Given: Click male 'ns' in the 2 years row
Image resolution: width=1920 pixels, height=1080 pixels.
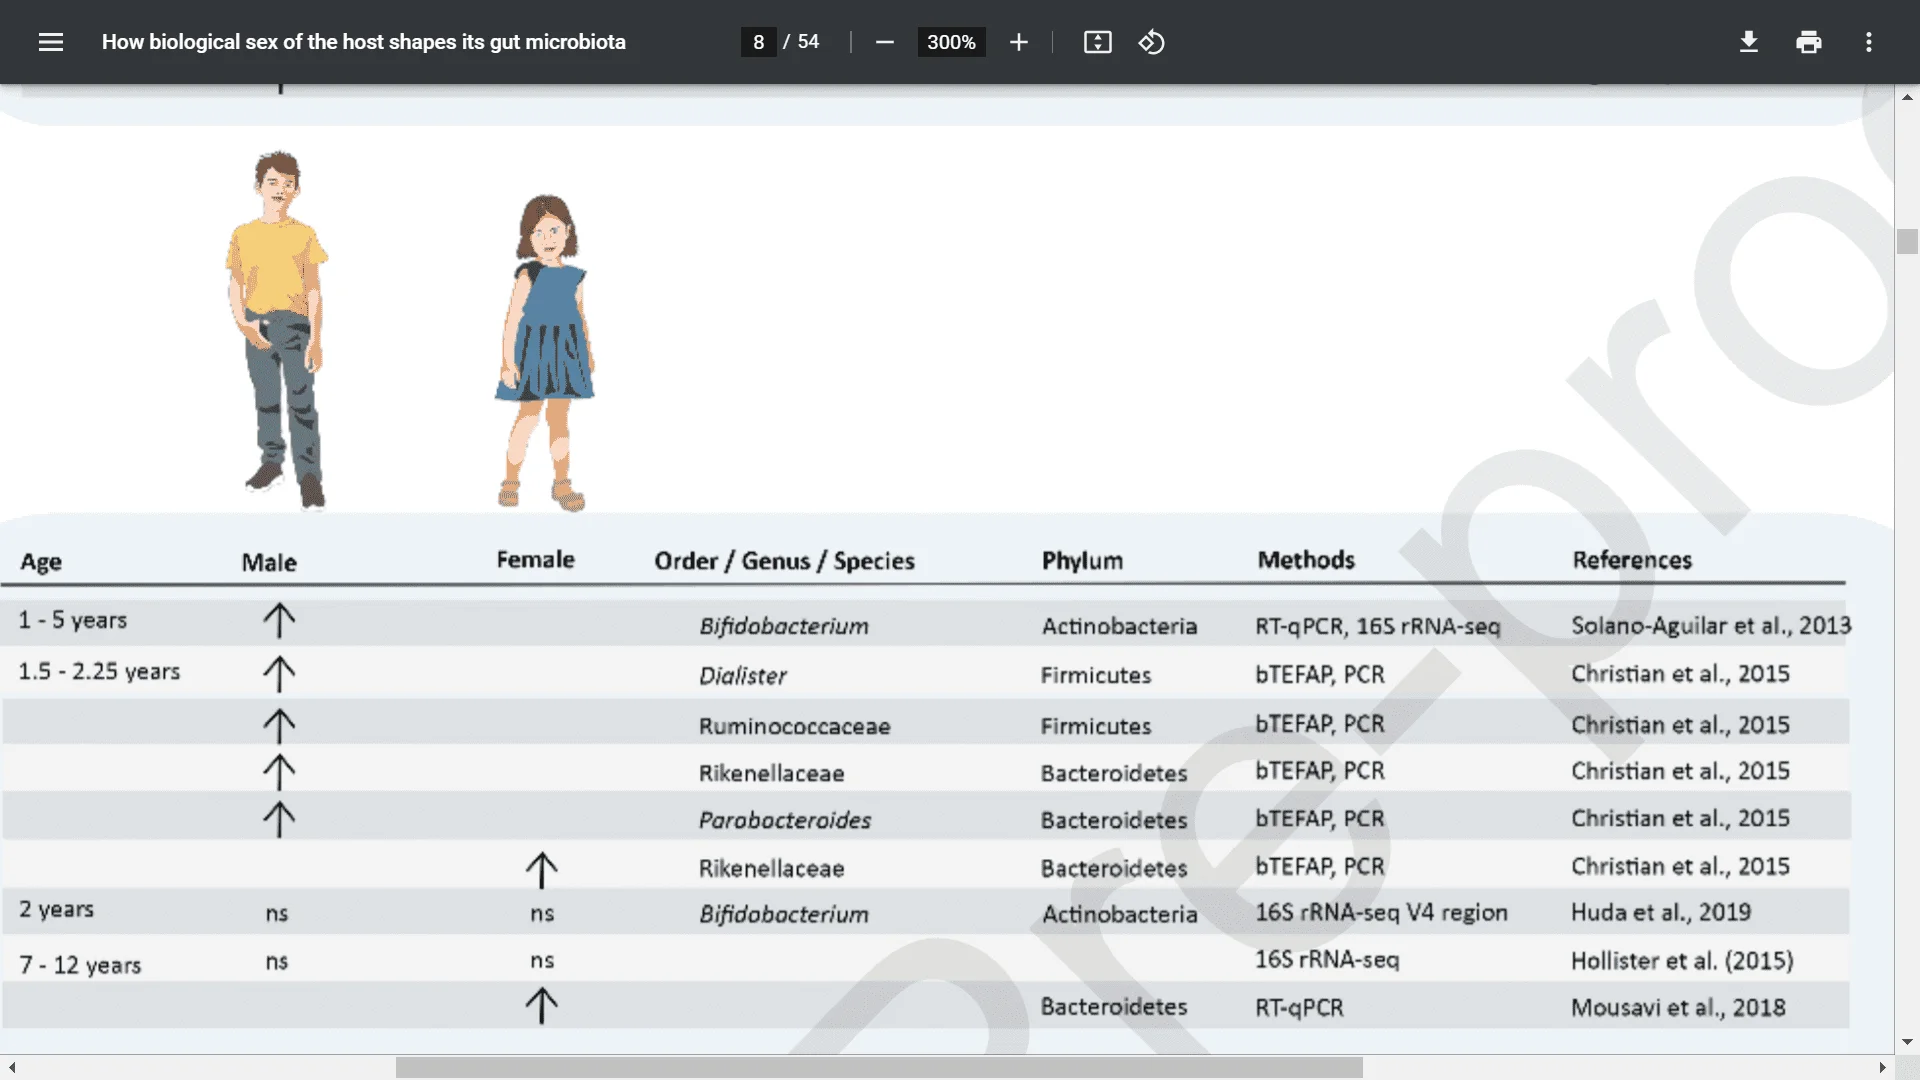Looking at the screenshot, I should tap(277, 913).
